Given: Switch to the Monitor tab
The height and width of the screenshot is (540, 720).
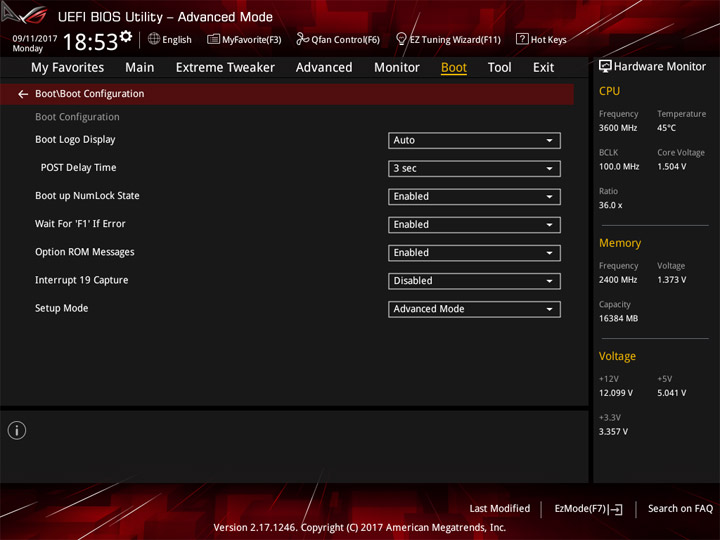Looking at the screenshot, I should click(397, 68).
